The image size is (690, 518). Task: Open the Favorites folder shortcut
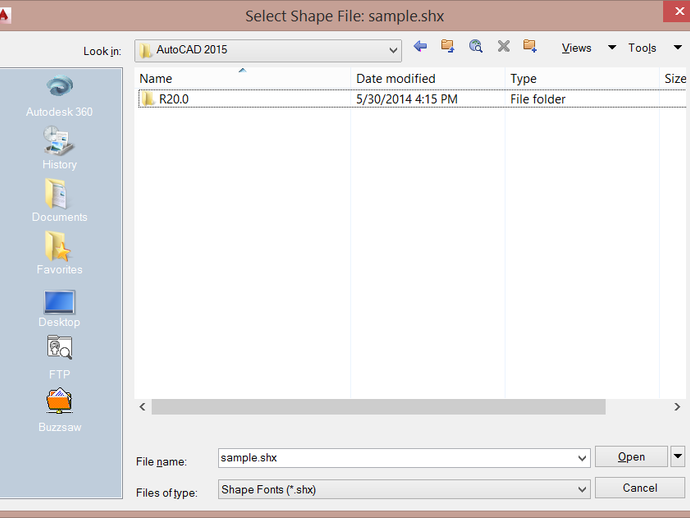(59, 253)
